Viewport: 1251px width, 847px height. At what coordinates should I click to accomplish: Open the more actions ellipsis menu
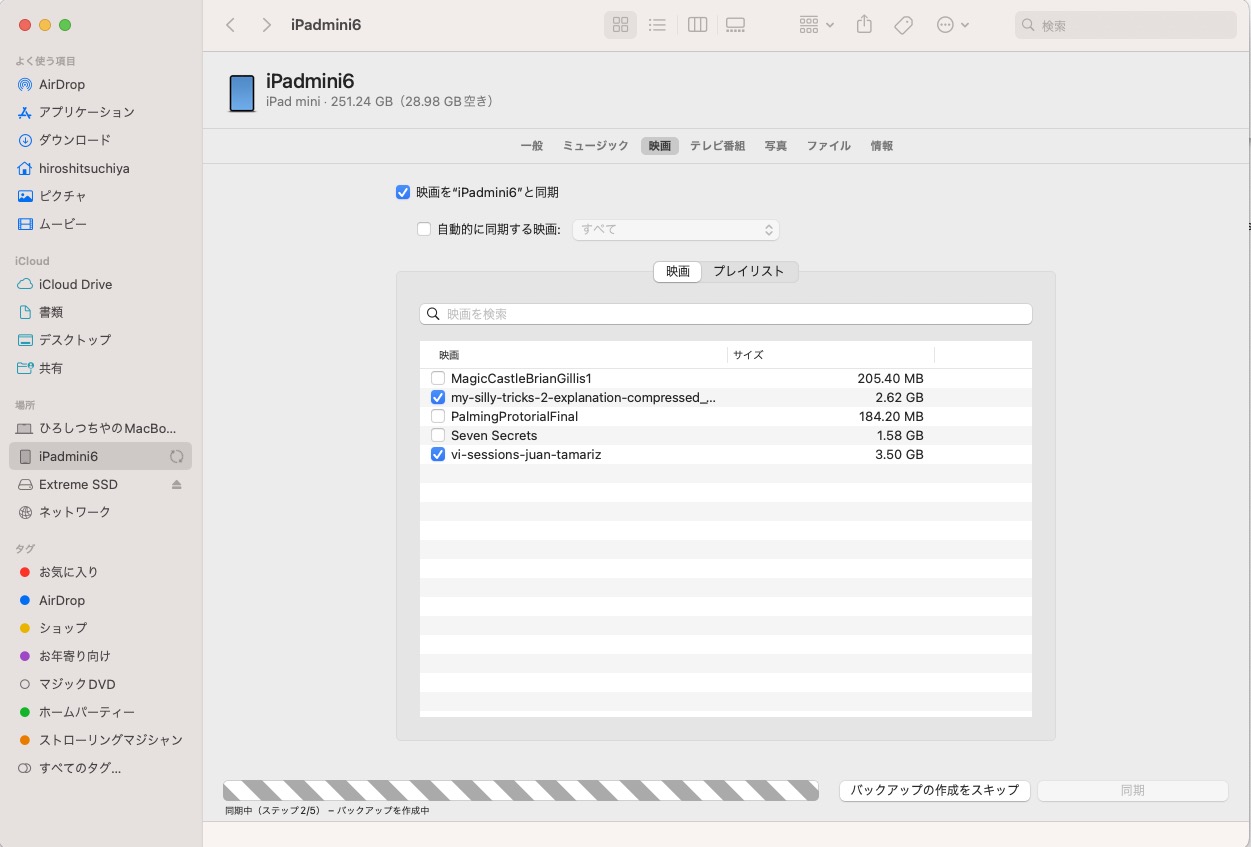(952, 25)
